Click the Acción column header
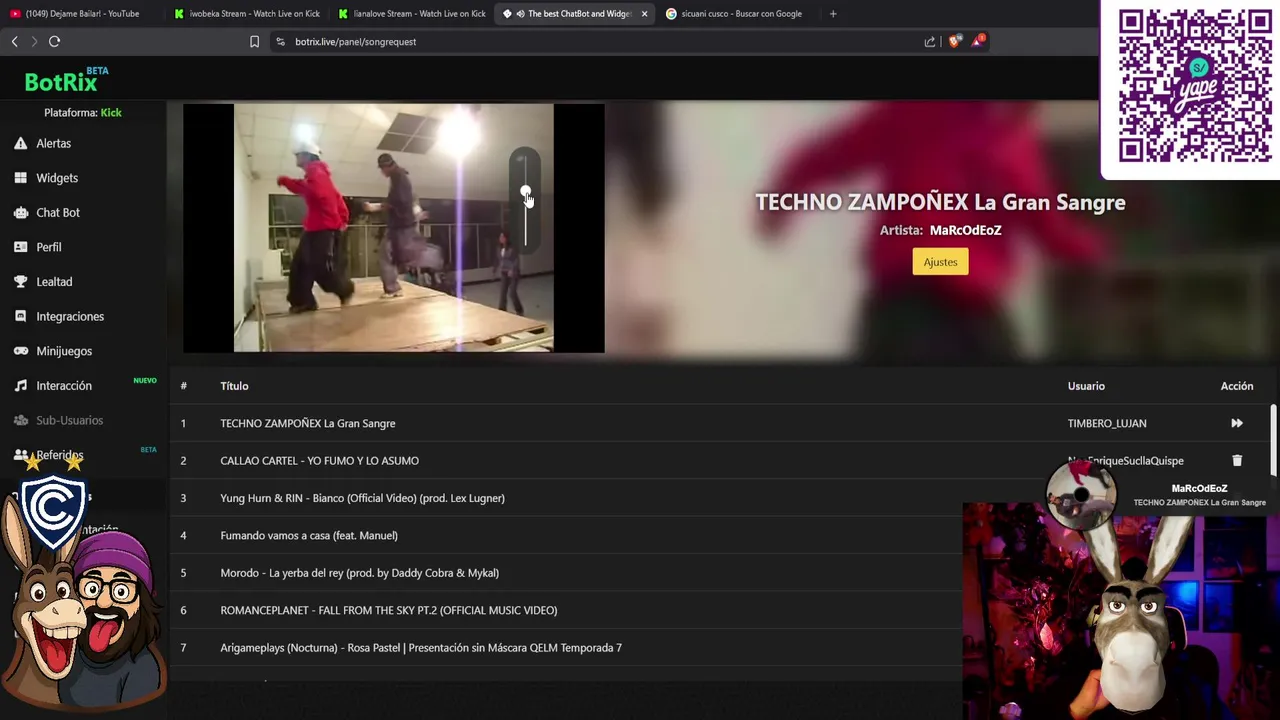Screen dimensions: 1280x720 click(1237, 386)
